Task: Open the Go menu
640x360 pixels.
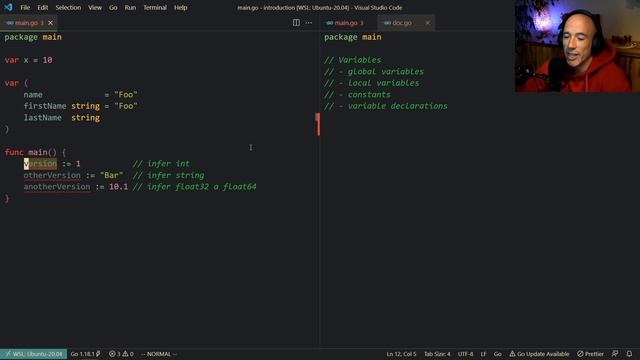Action: click(x=113, y=7)
